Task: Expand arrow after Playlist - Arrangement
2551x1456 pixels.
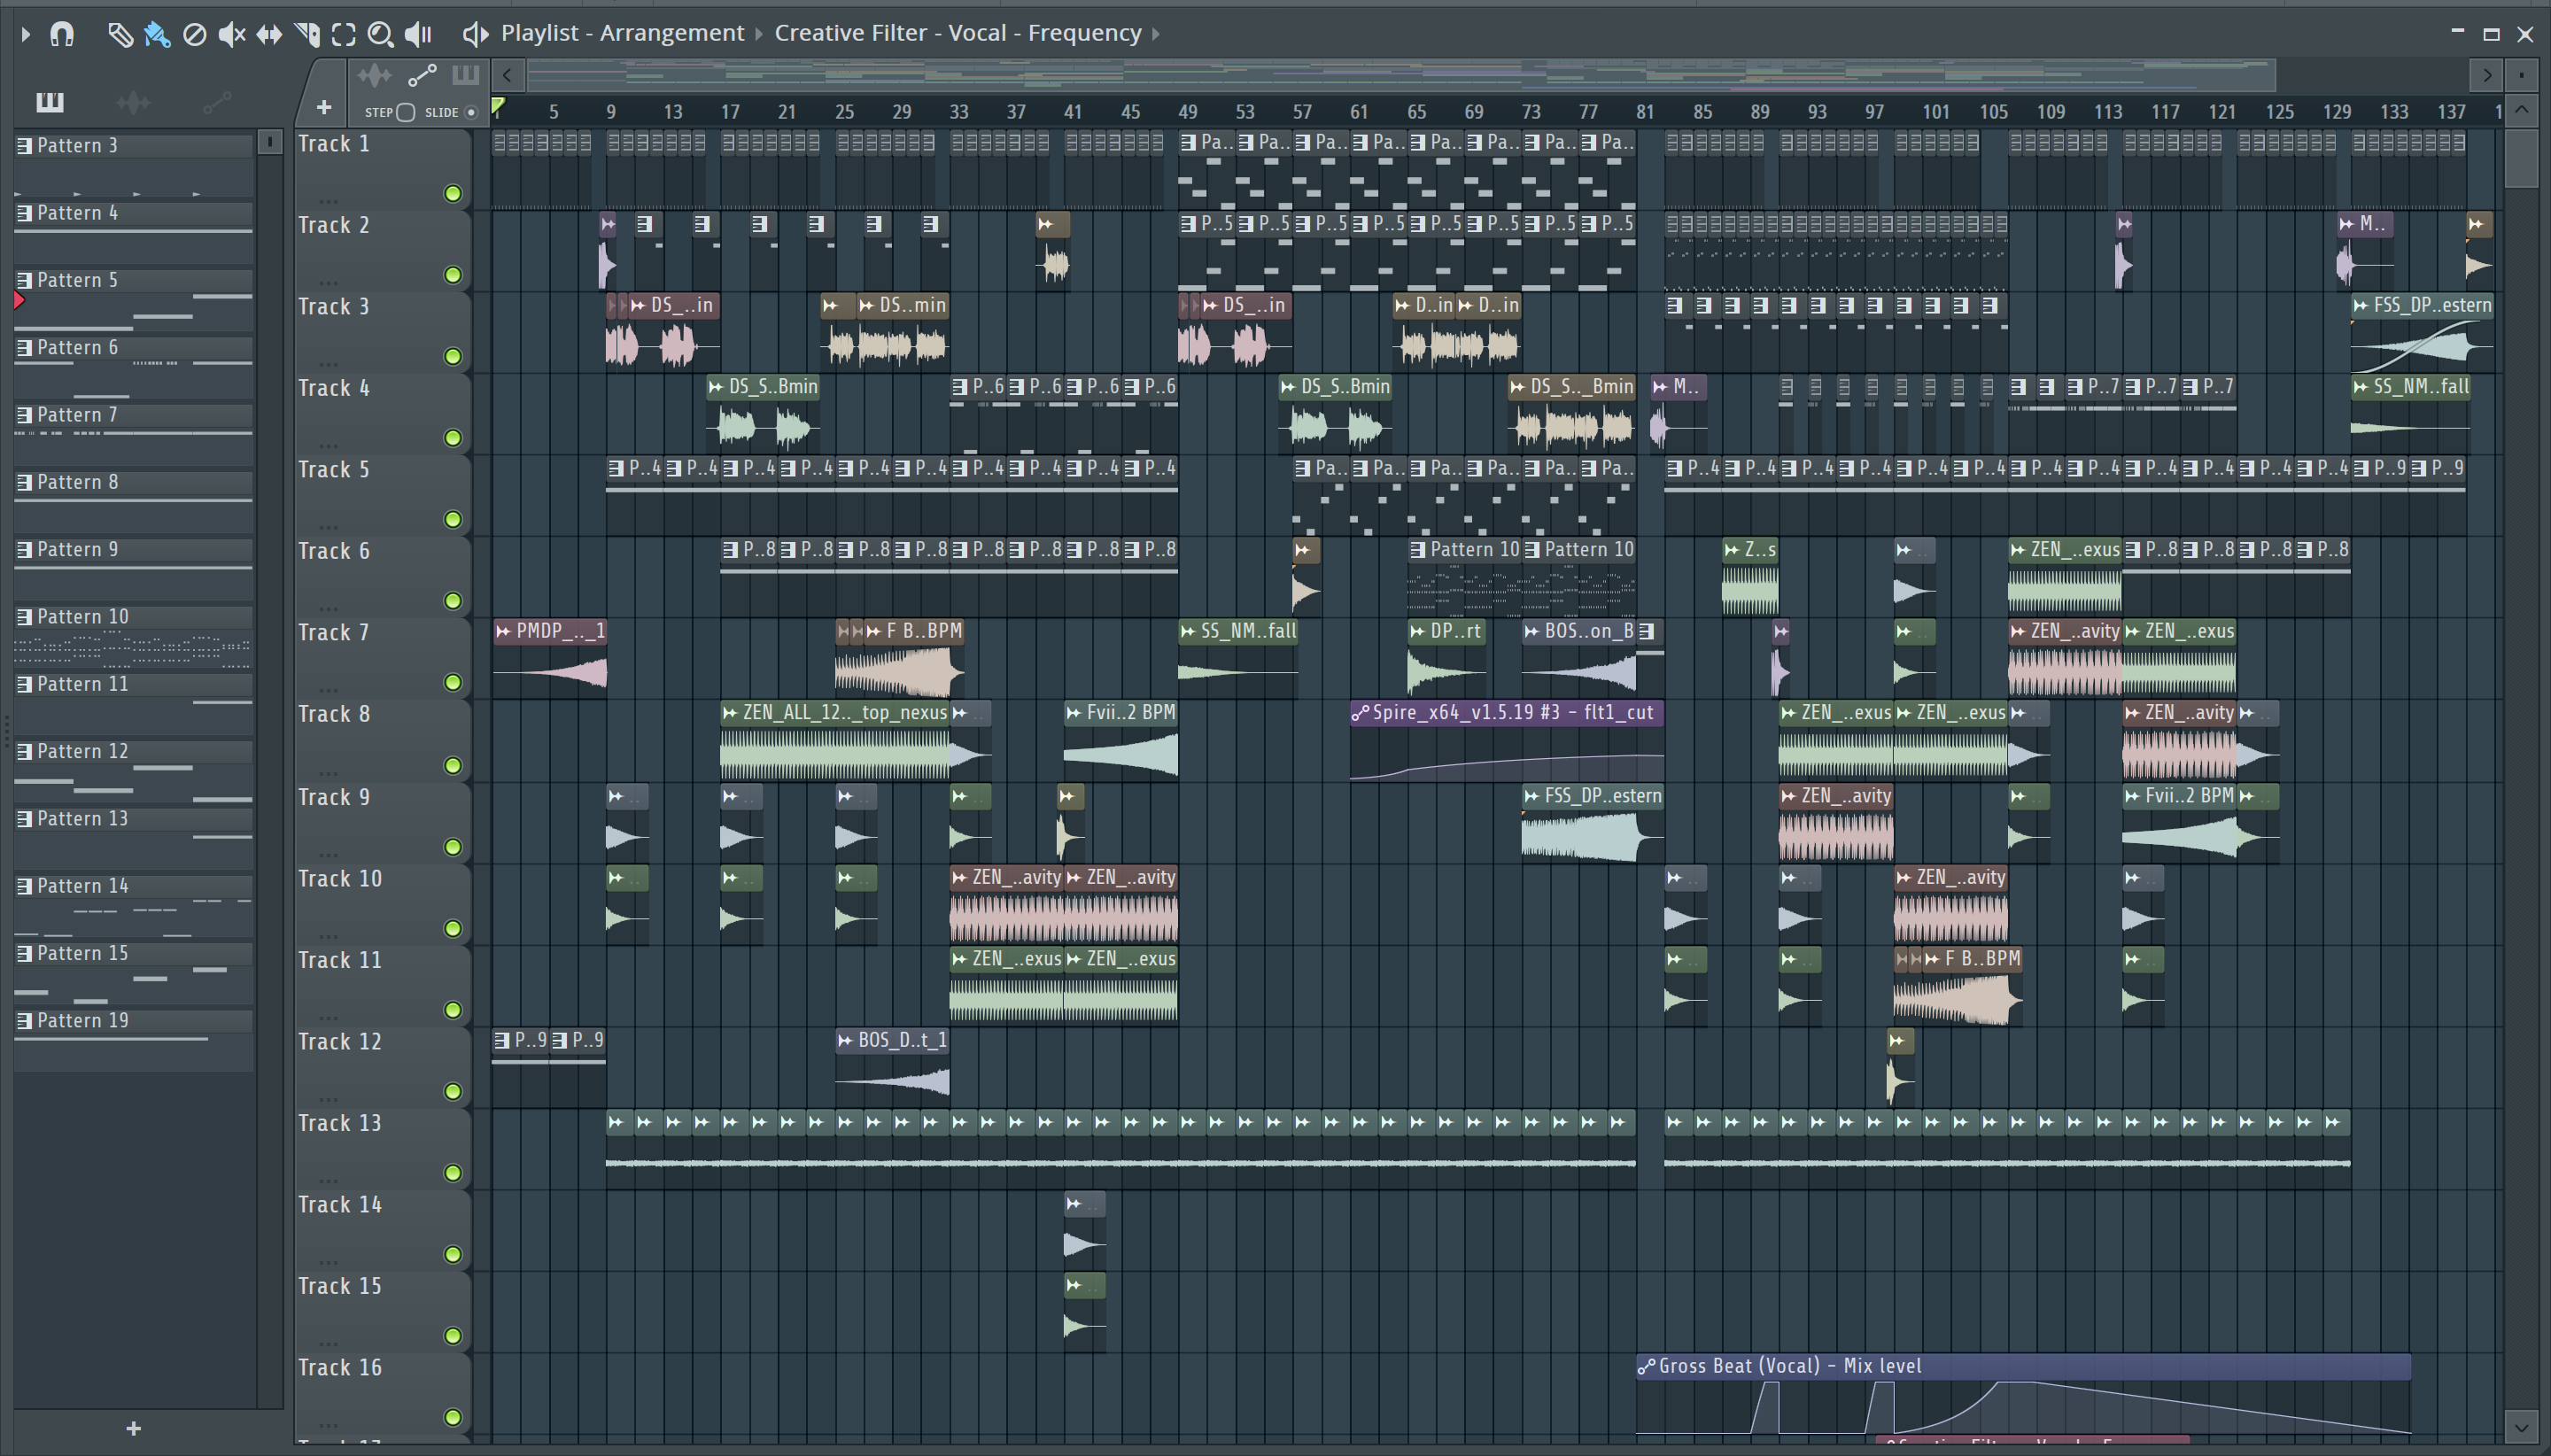Action: pos(759,34)
